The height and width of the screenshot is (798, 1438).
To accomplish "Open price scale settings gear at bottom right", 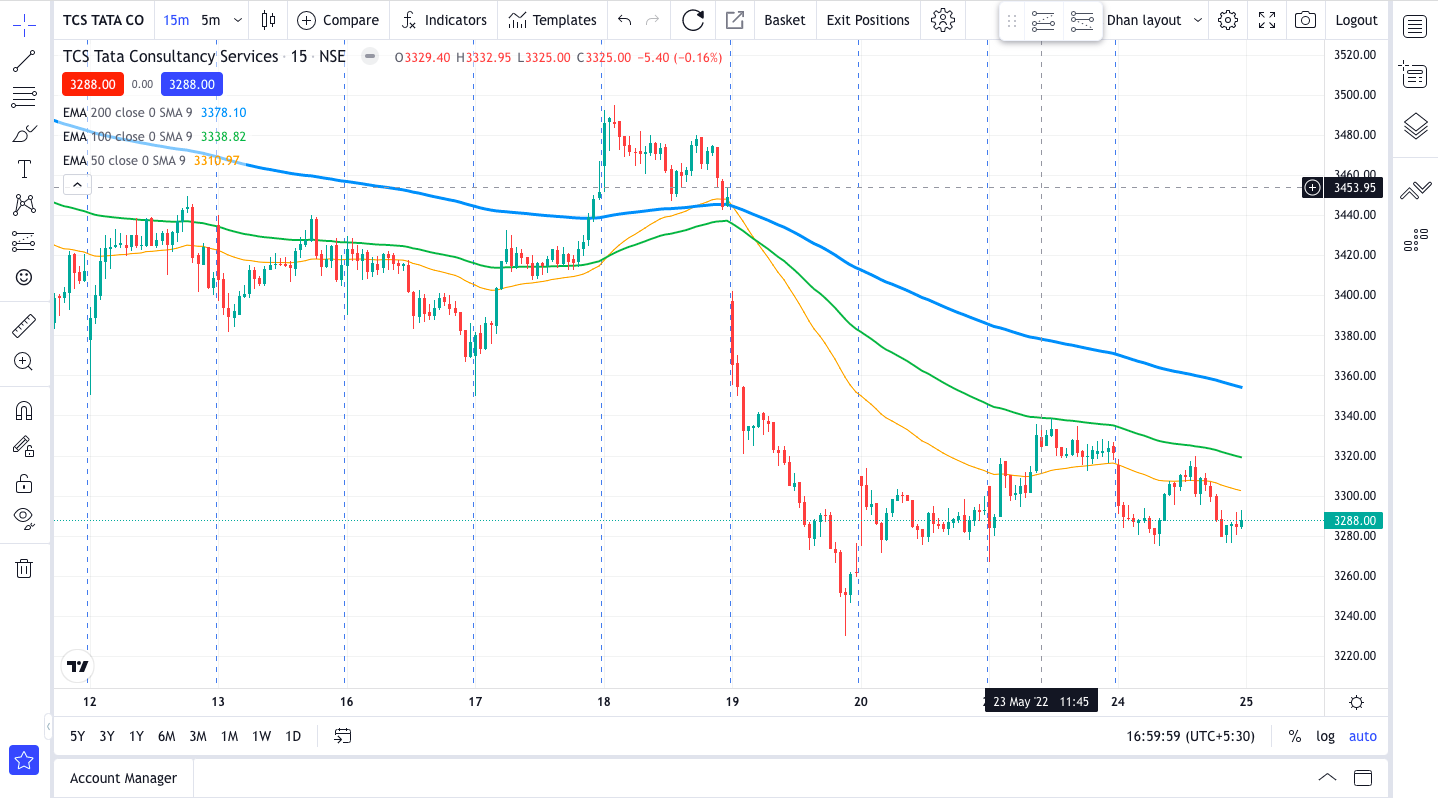I will (x=1357, y=702).
